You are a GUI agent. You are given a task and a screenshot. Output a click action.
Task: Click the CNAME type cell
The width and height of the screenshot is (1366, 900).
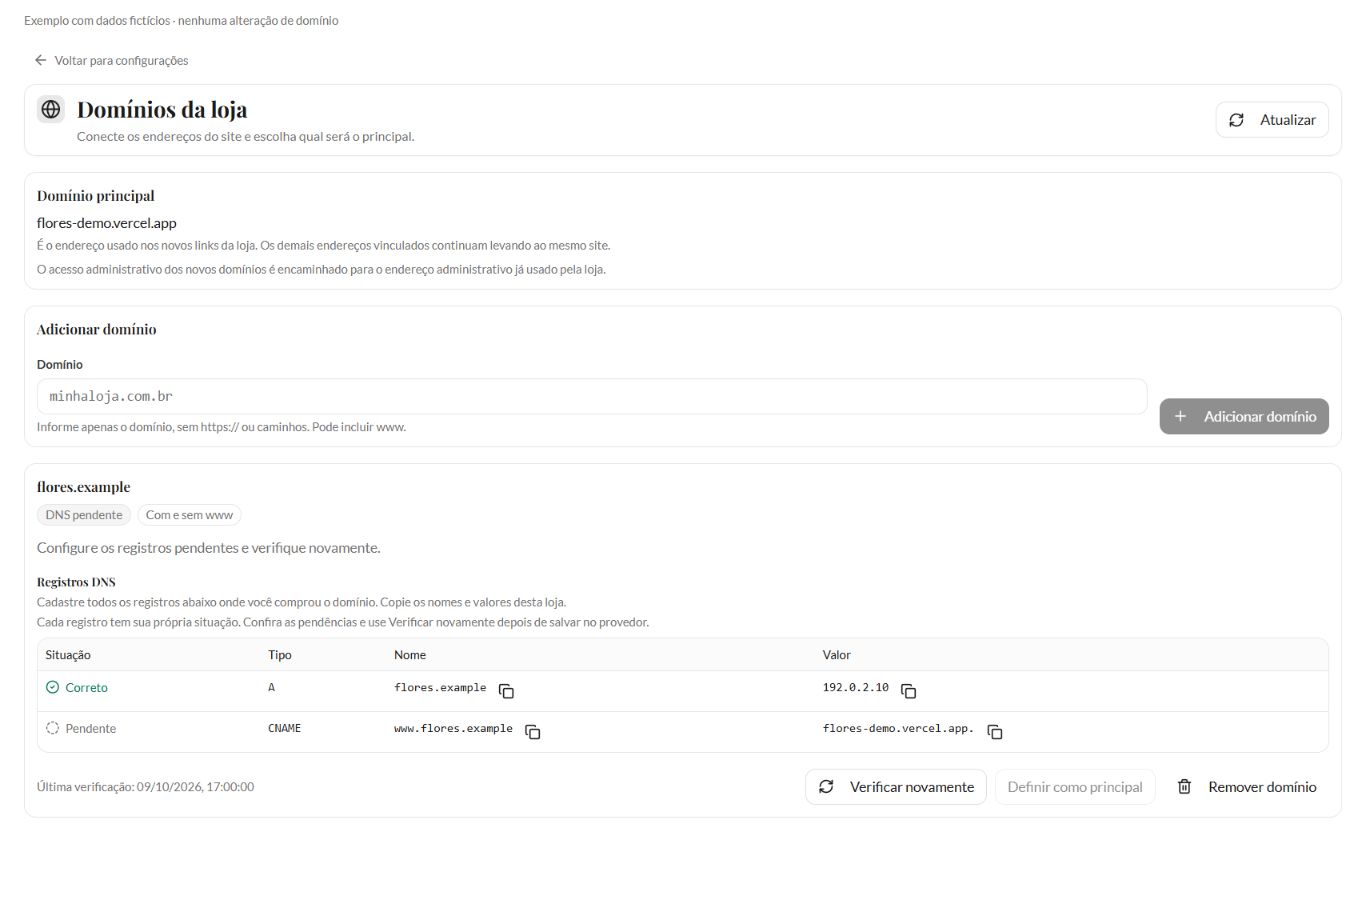(x=284, y=729)
